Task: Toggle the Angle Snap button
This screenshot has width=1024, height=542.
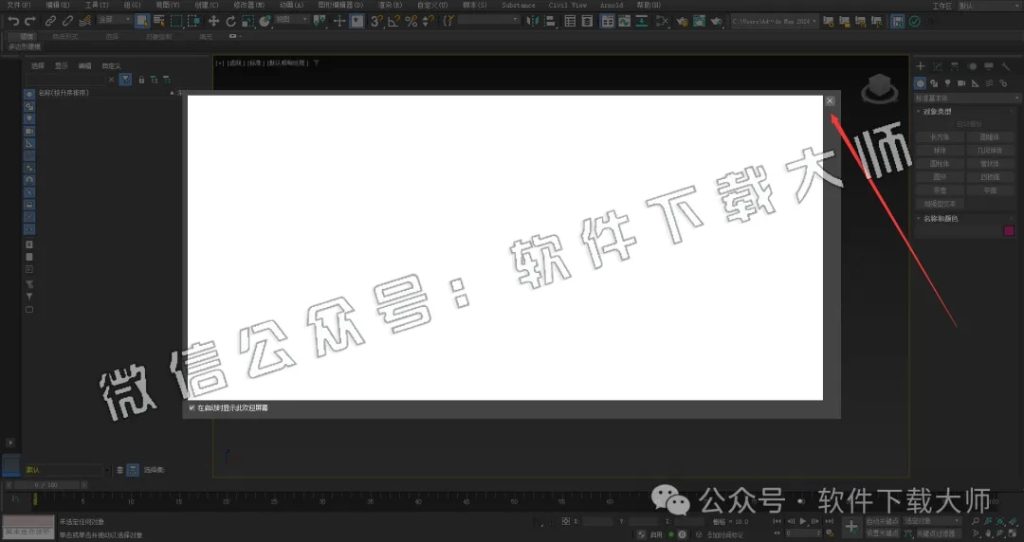Action: [x=394, y=22]
